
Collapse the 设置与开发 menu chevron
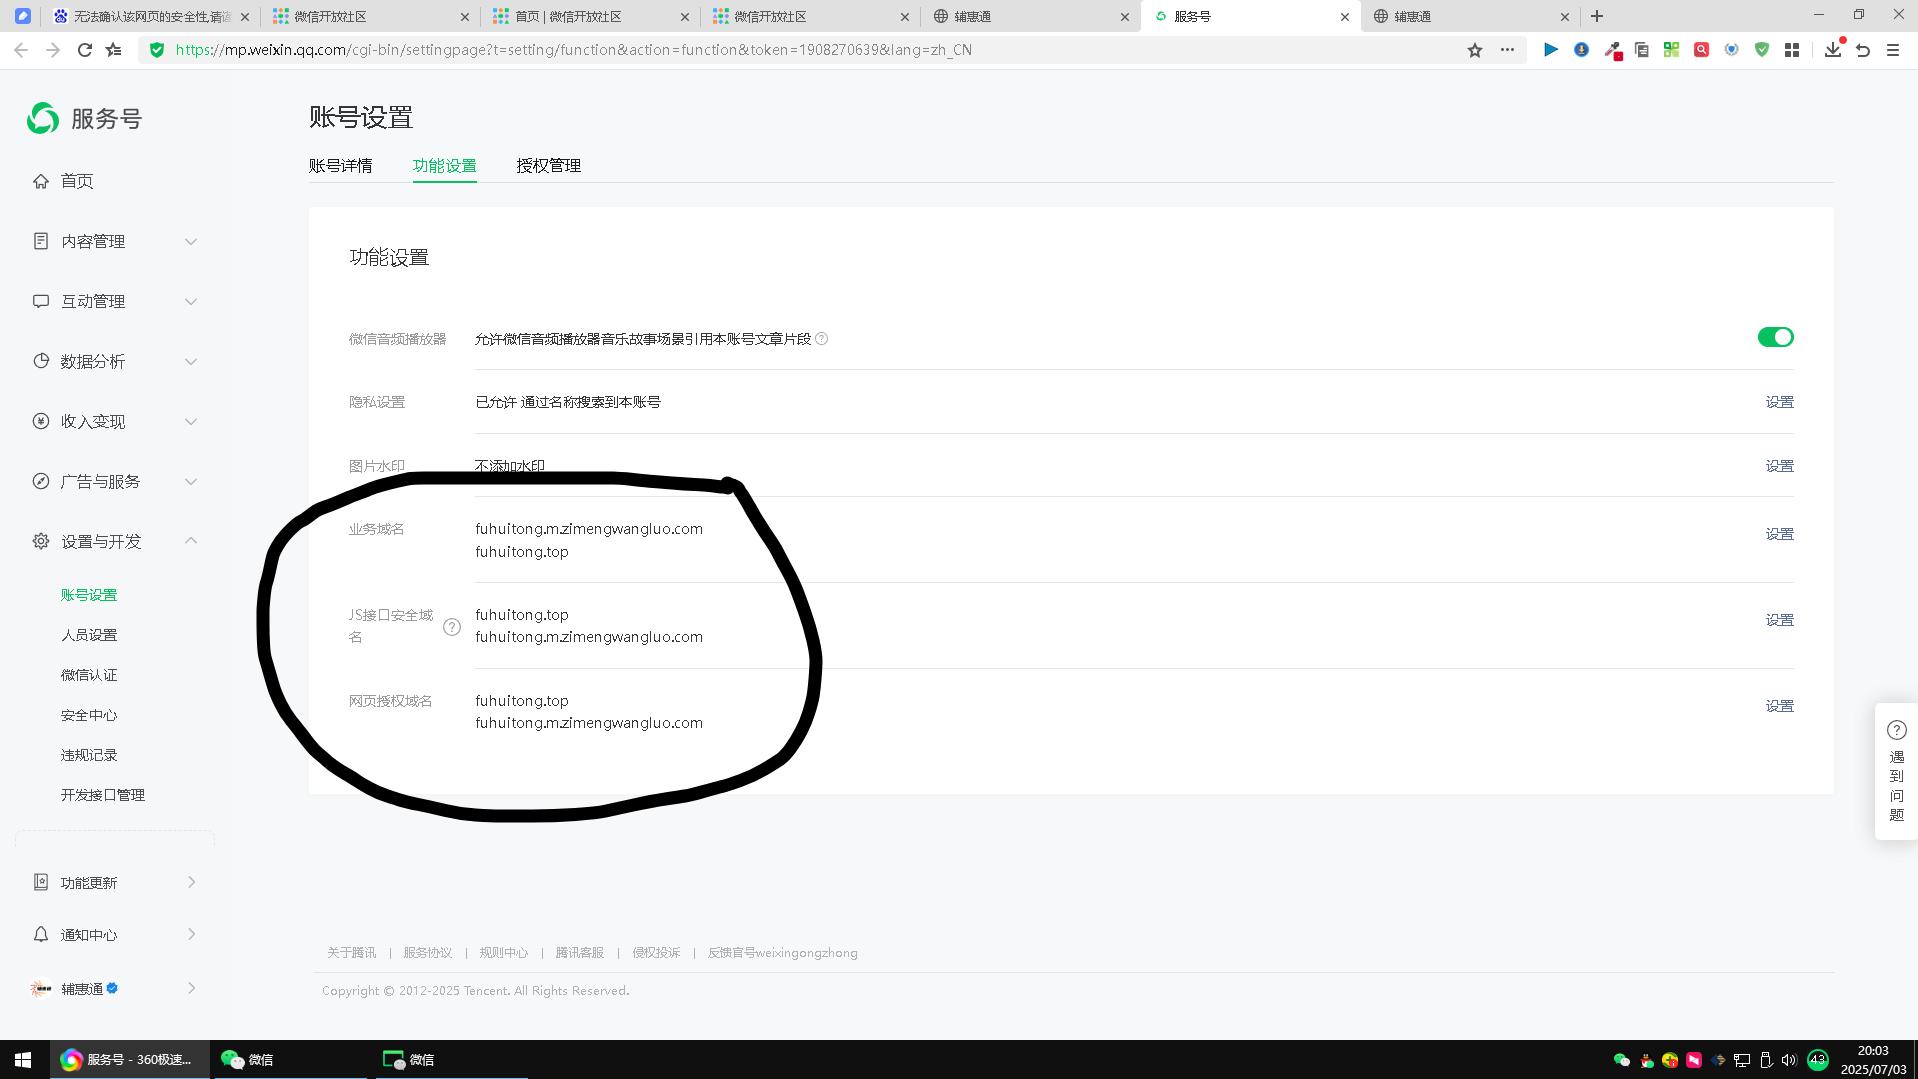pos(191,541)
